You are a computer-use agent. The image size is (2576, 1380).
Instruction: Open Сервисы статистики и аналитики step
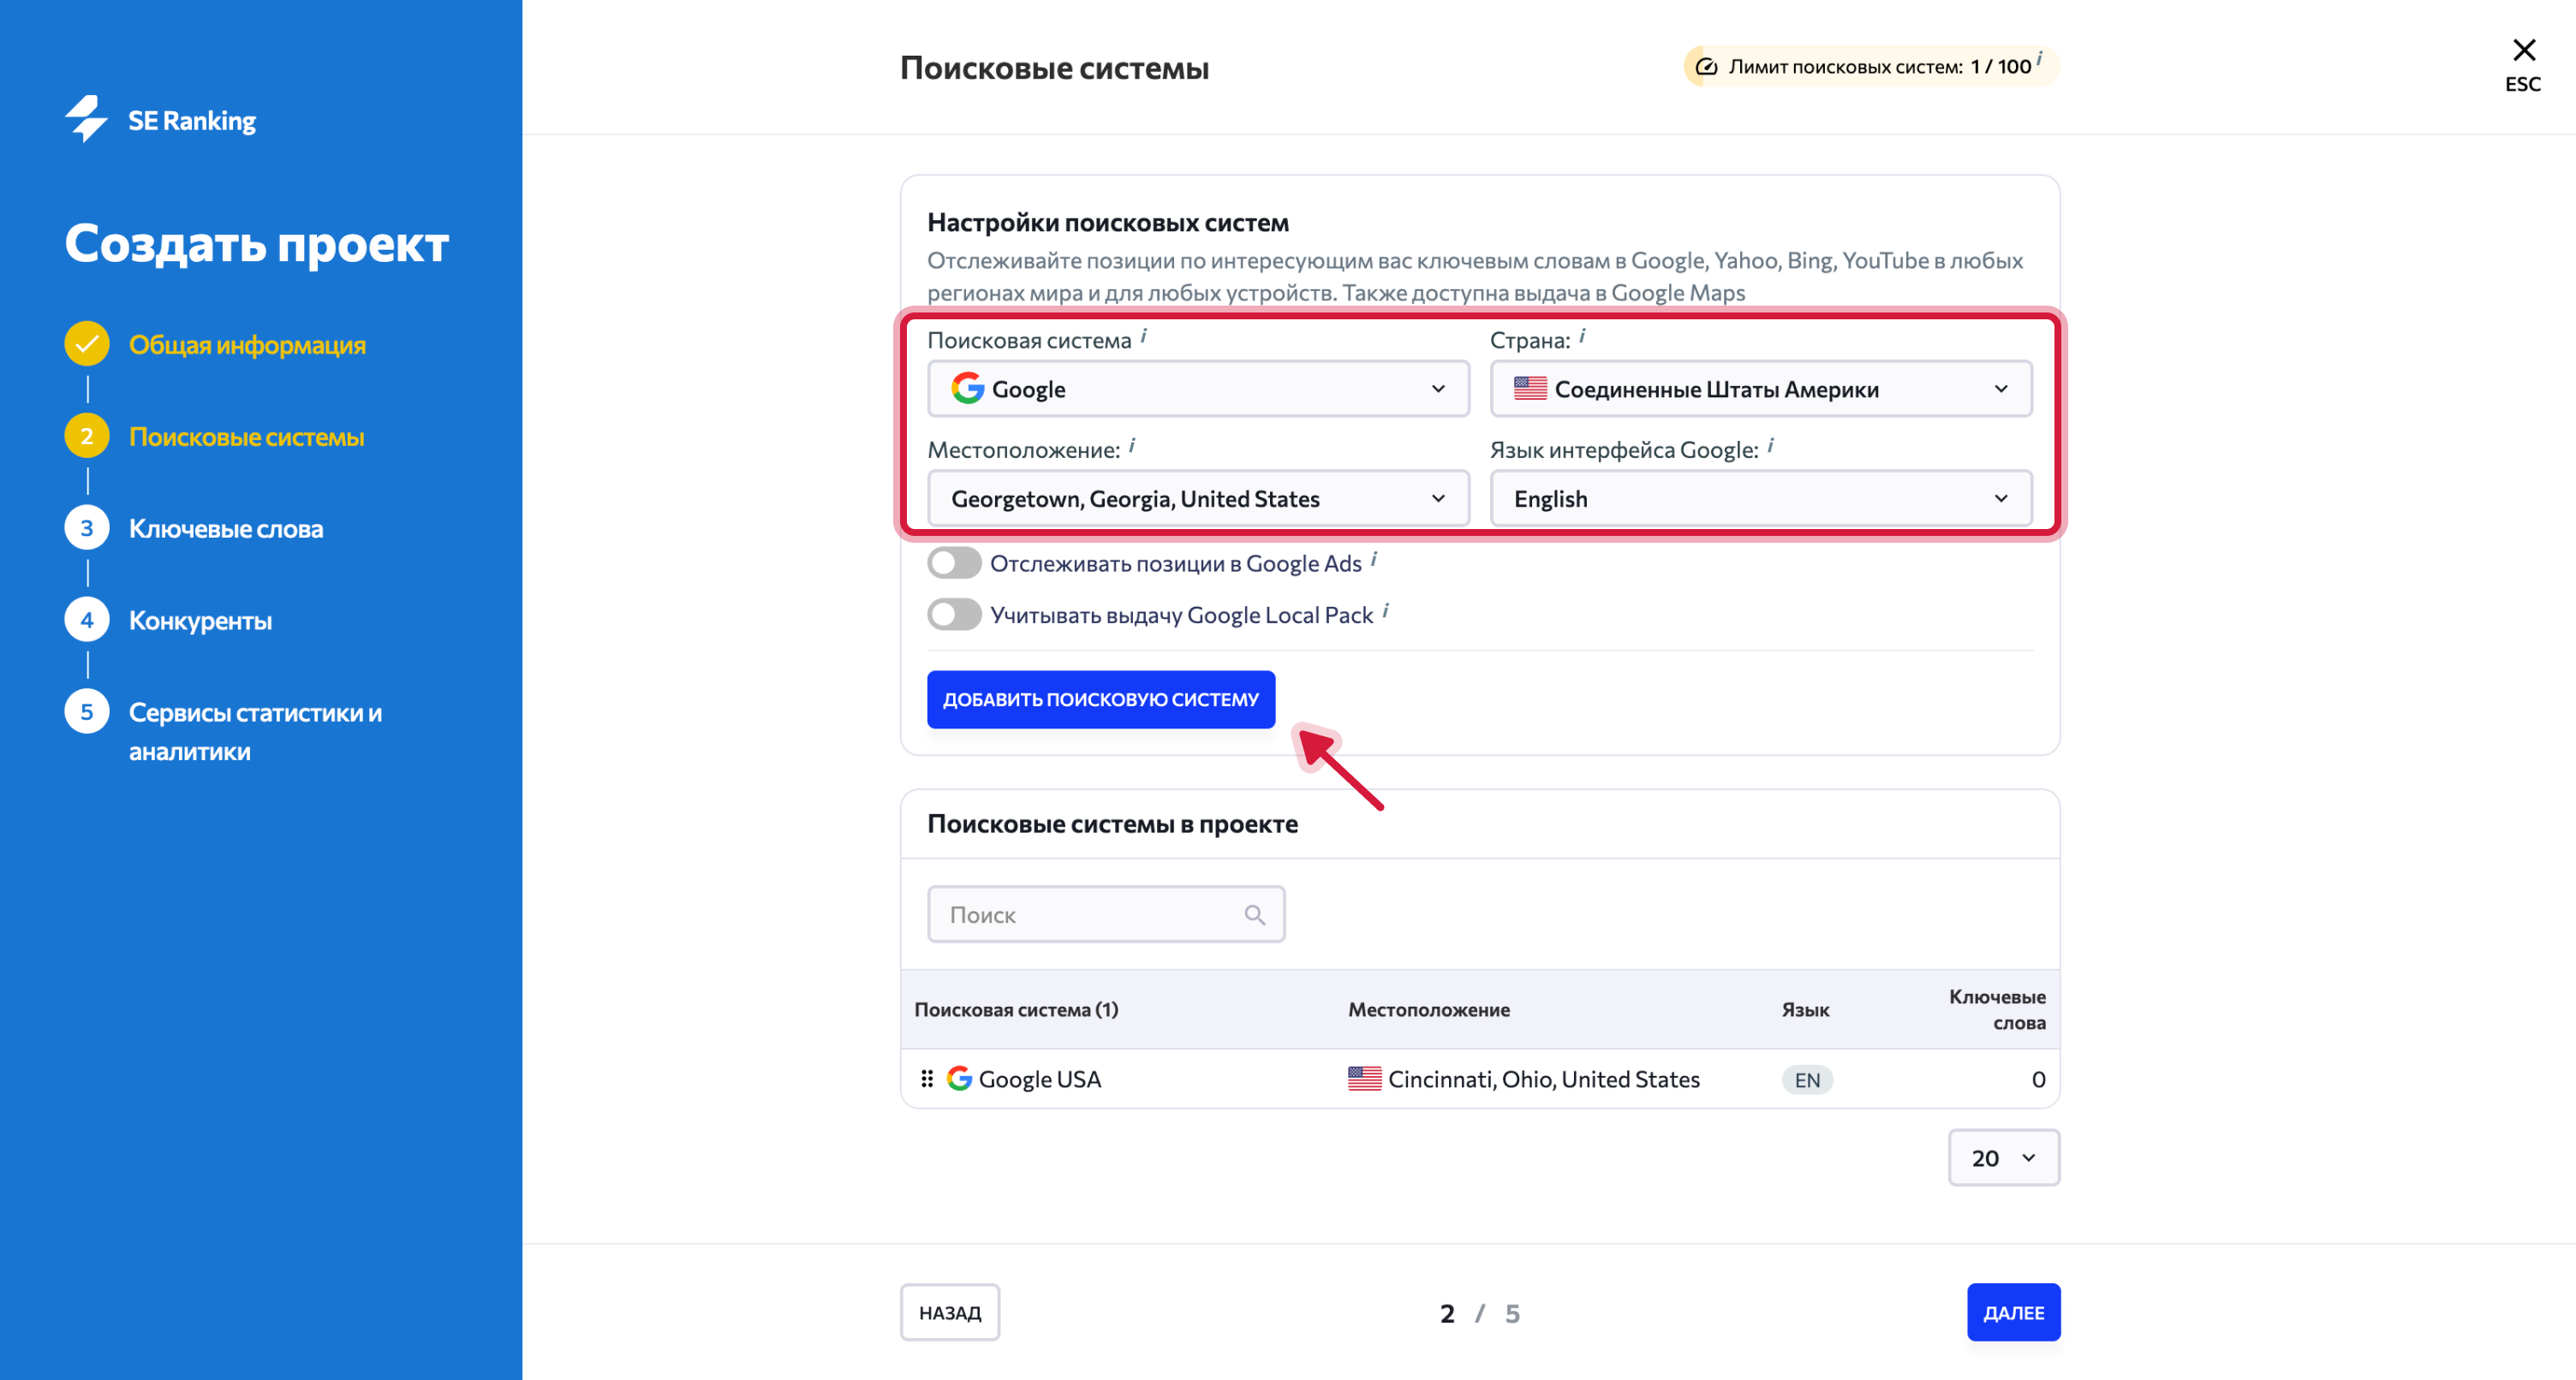click(255, 732)
